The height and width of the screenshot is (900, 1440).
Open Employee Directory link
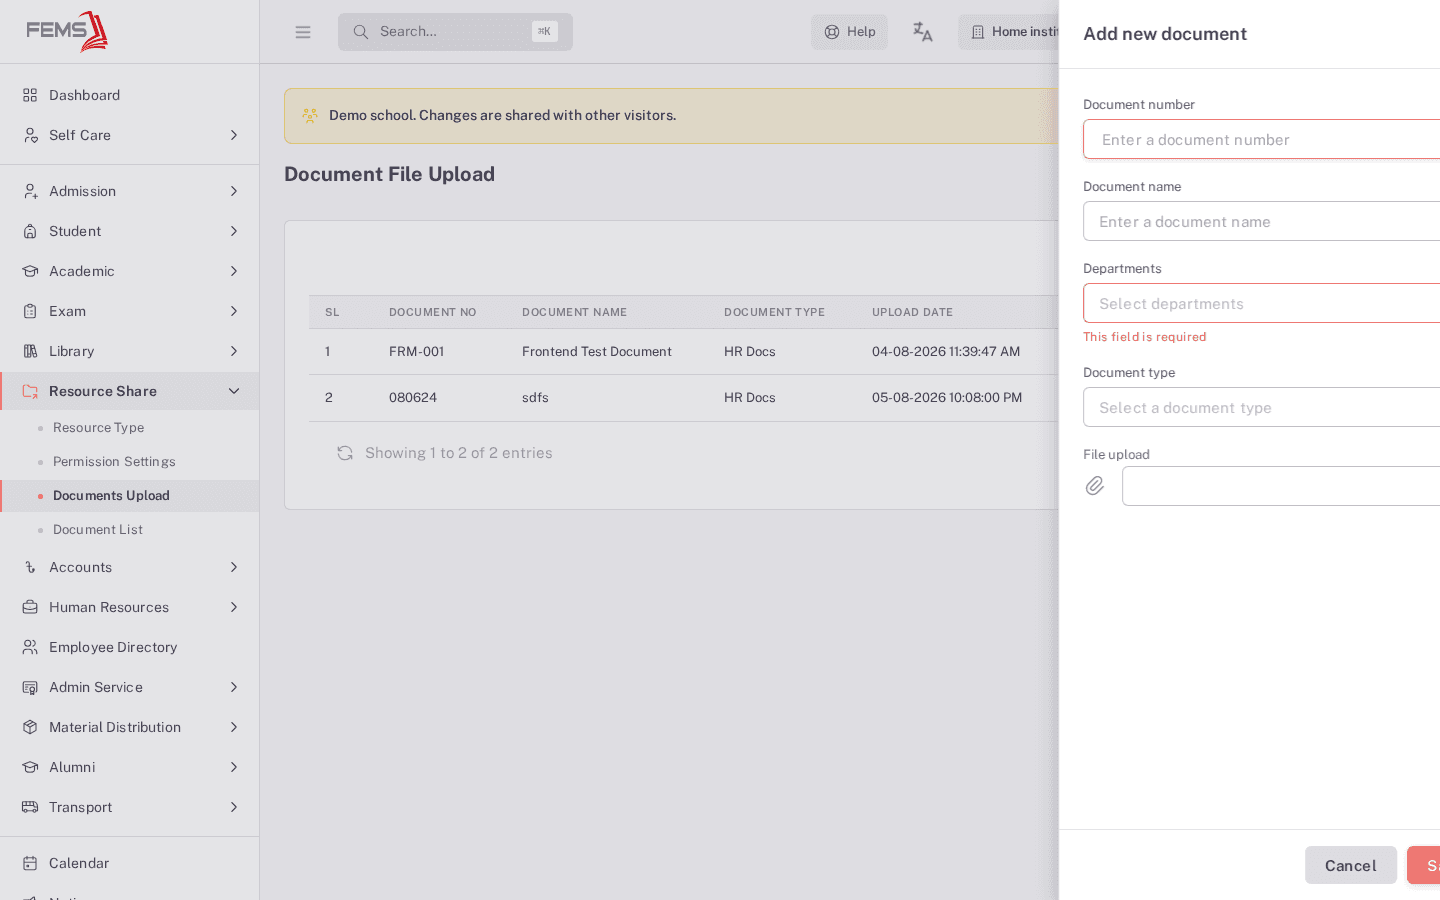coord(113,647)
